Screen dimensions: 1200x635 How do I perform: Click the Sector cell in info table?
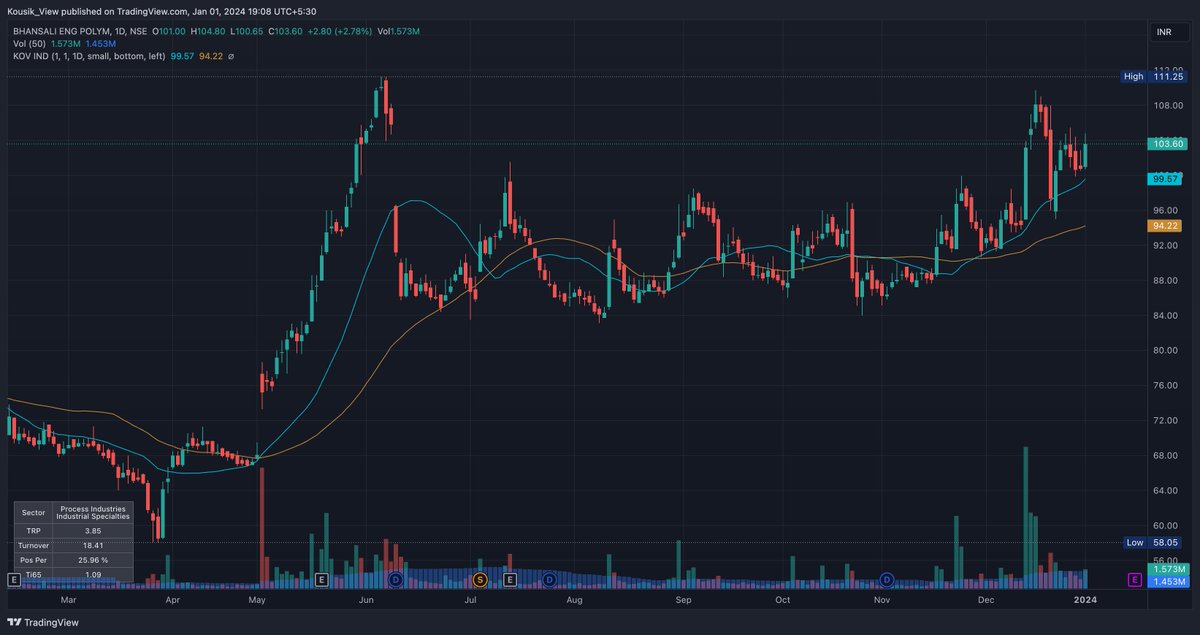(x=33, y=511)
